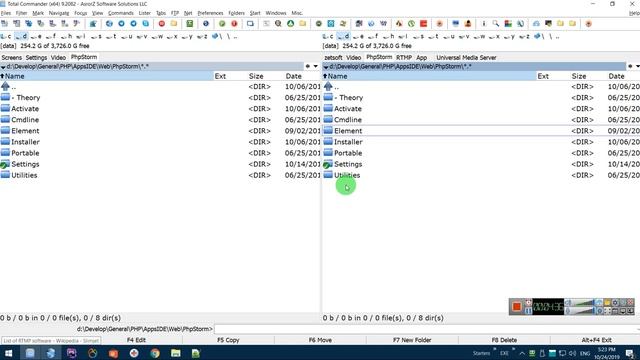Click the magnifier toolbar icon near Preferences
This screenshot has height=360, width=640.
tap(278, 24)
